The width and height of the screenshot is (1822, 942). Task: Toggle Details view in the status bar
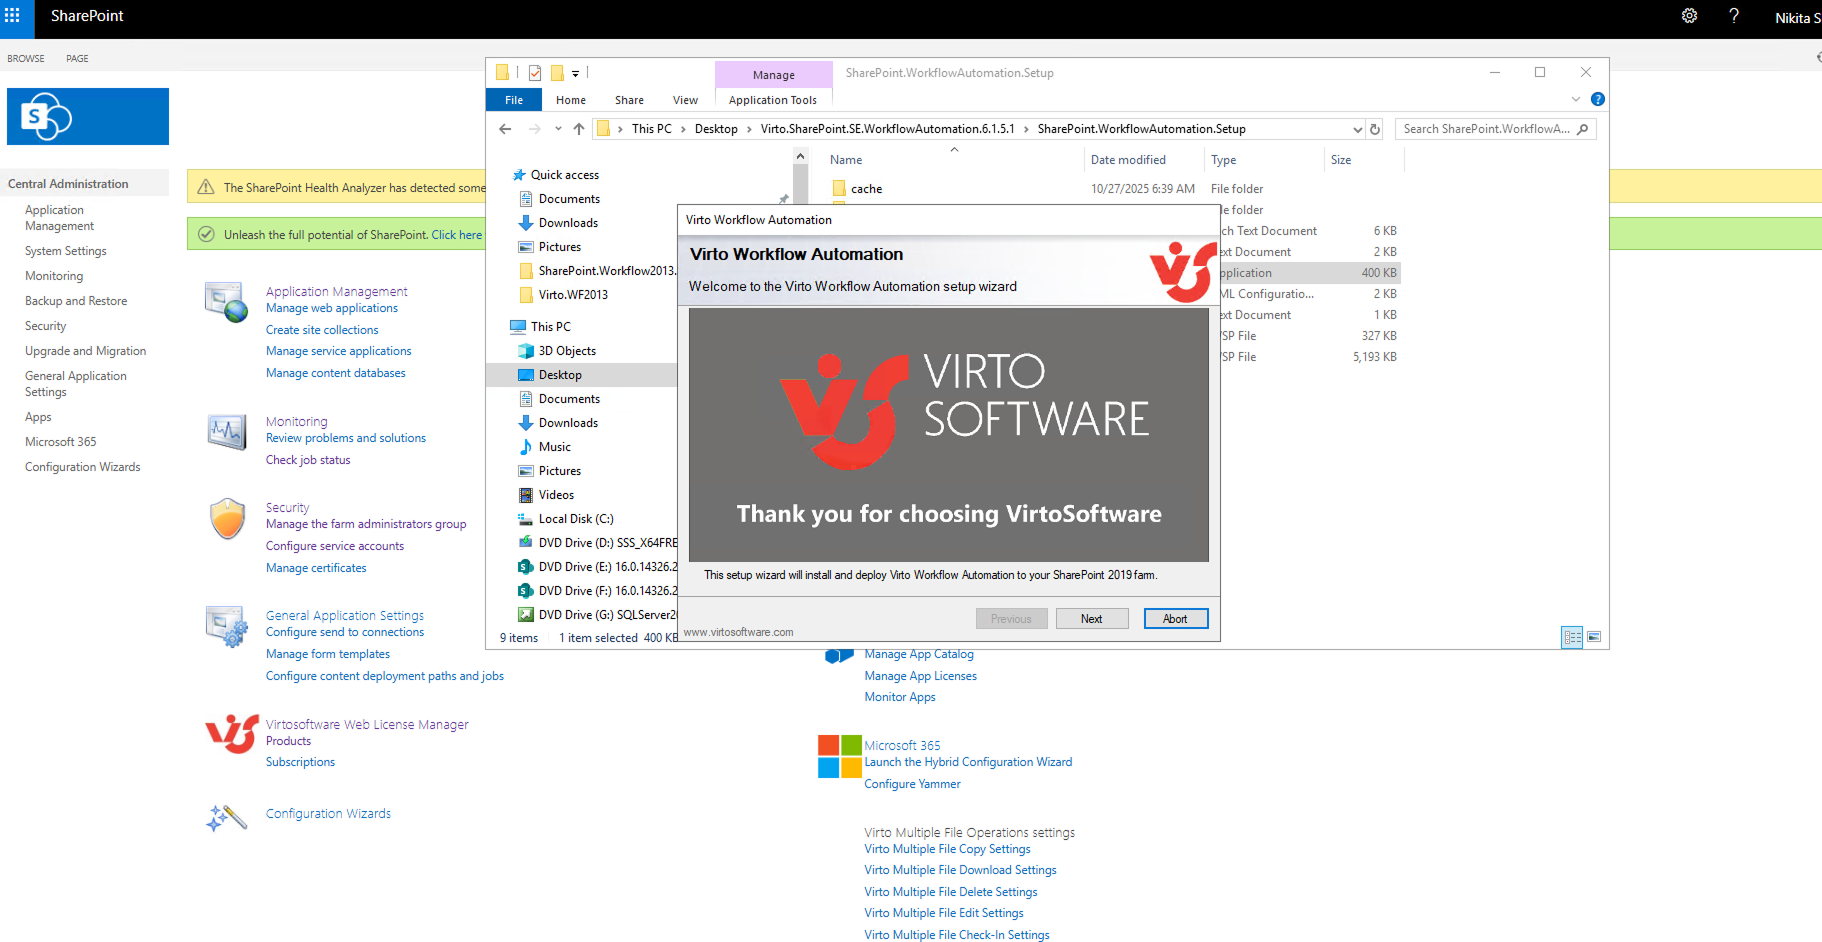(1572, 637)
